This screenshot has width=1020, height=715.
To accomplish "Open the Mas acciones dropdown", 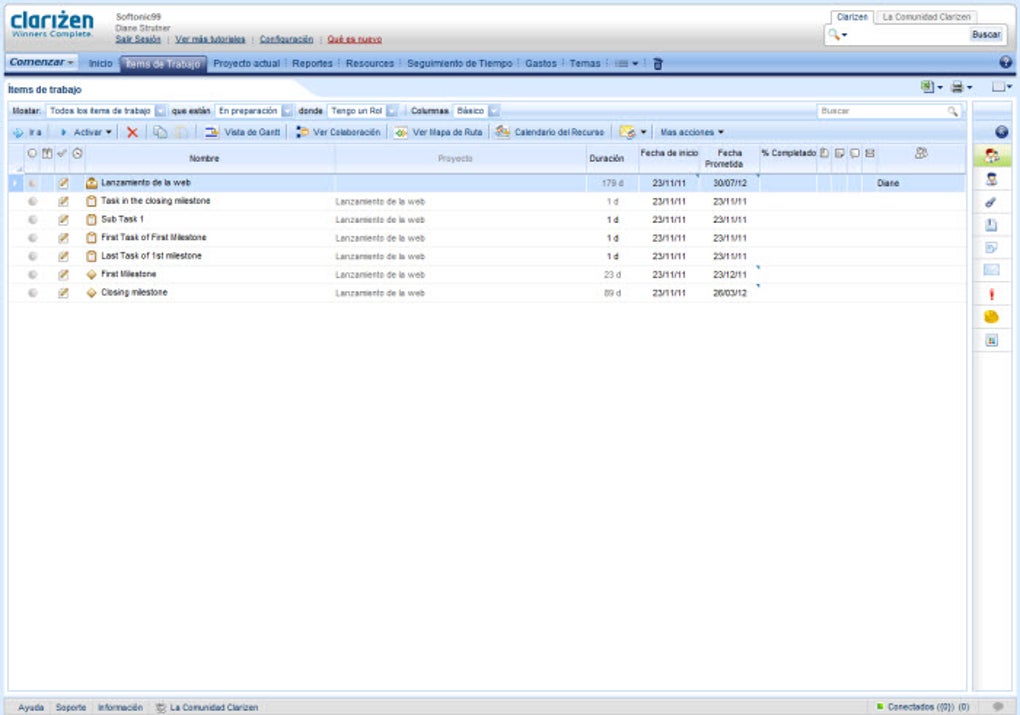I will (691, 132).
